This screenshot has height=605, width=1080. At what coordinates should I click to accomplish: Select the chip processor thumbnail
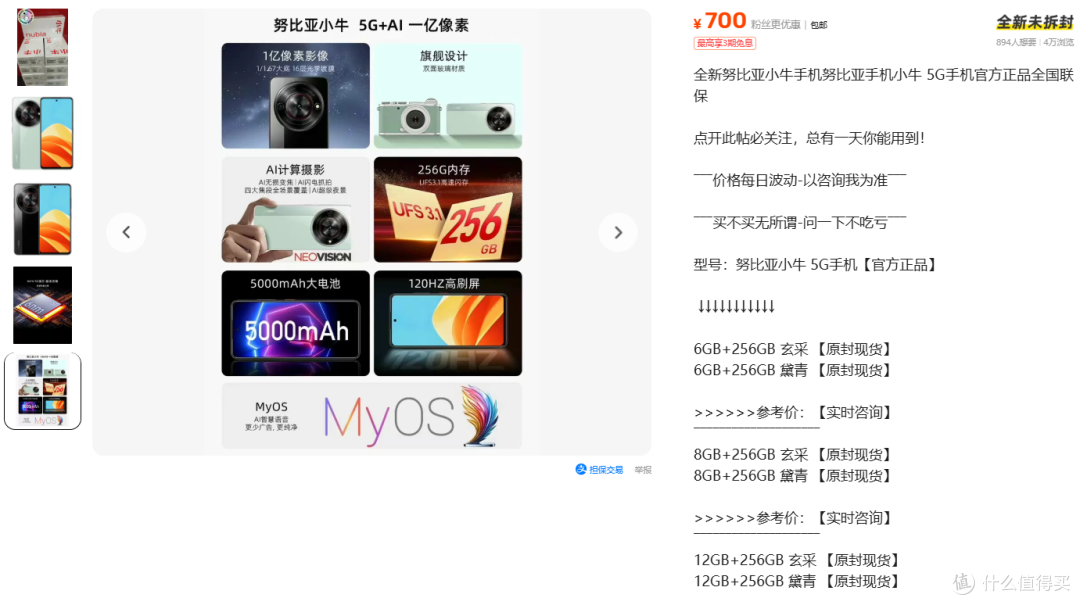(x=43, y=305)
